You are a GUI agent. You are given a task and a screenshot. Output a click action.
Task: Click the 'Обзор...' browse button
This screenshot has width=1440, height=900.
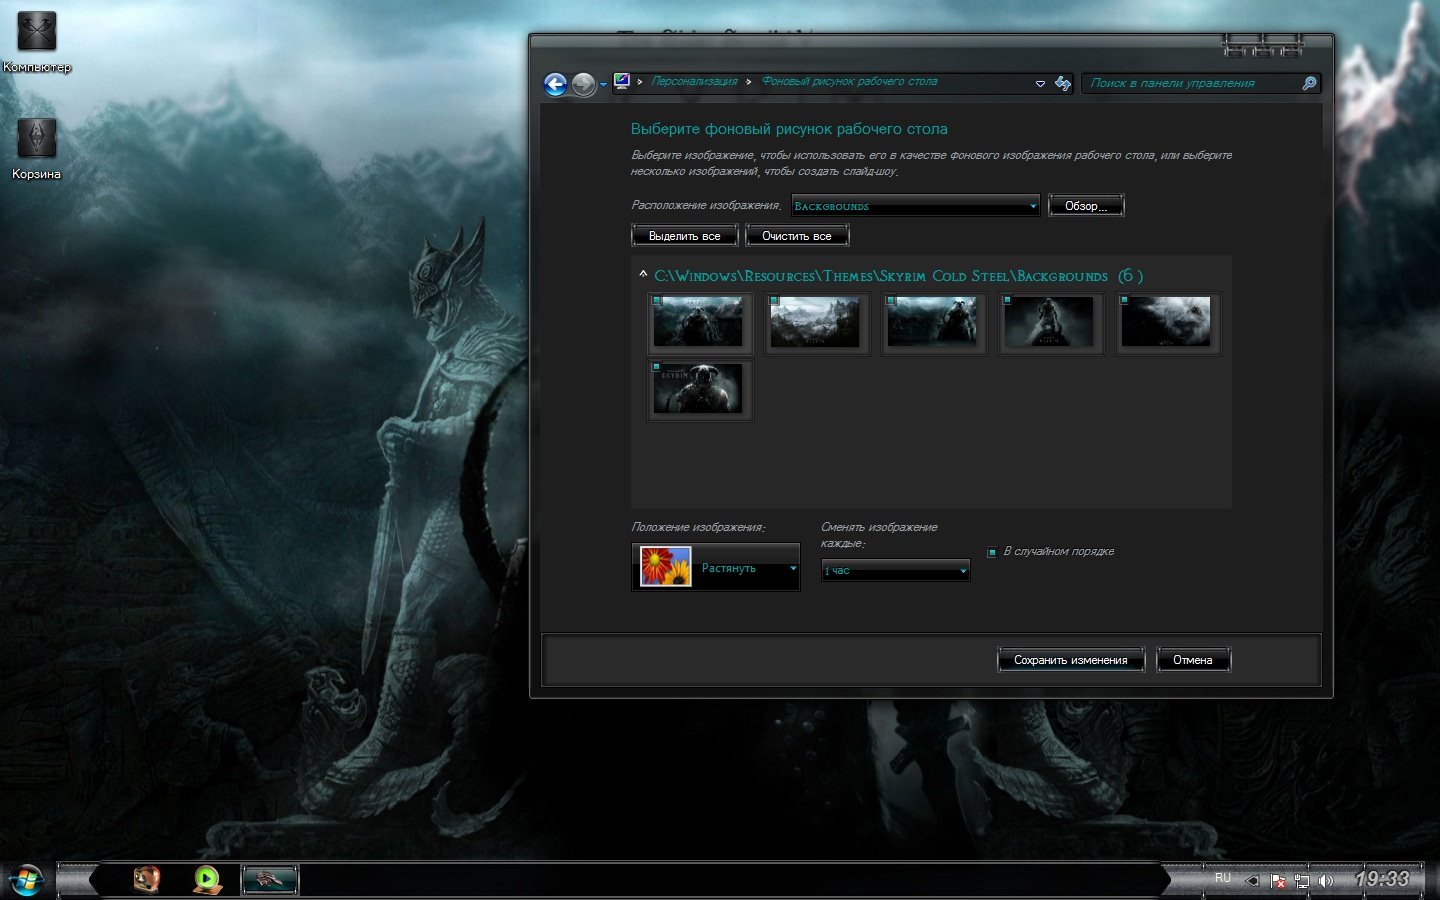tap(1085, 206)
